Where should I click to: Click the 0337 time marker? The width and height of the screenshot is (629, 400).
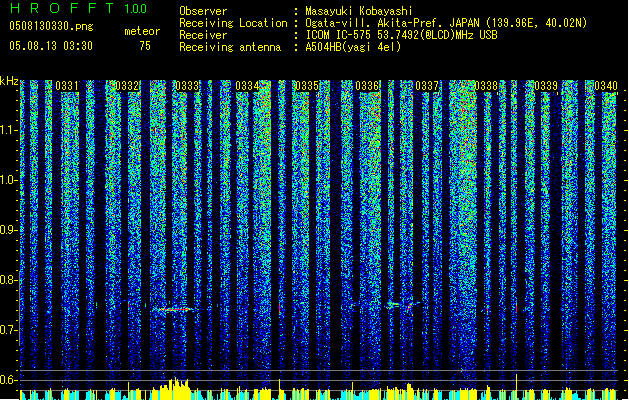click(x=427, y=86)
